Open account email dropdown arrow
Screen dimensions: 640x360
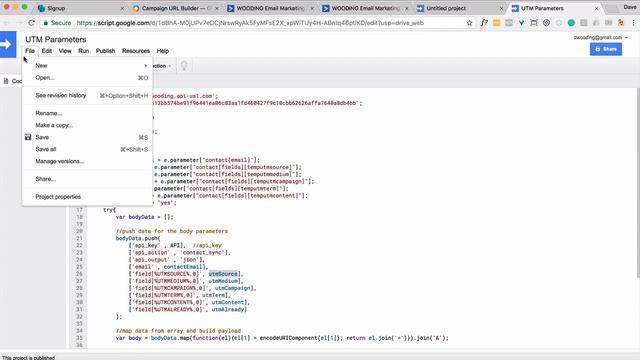(x=626, y=38)
